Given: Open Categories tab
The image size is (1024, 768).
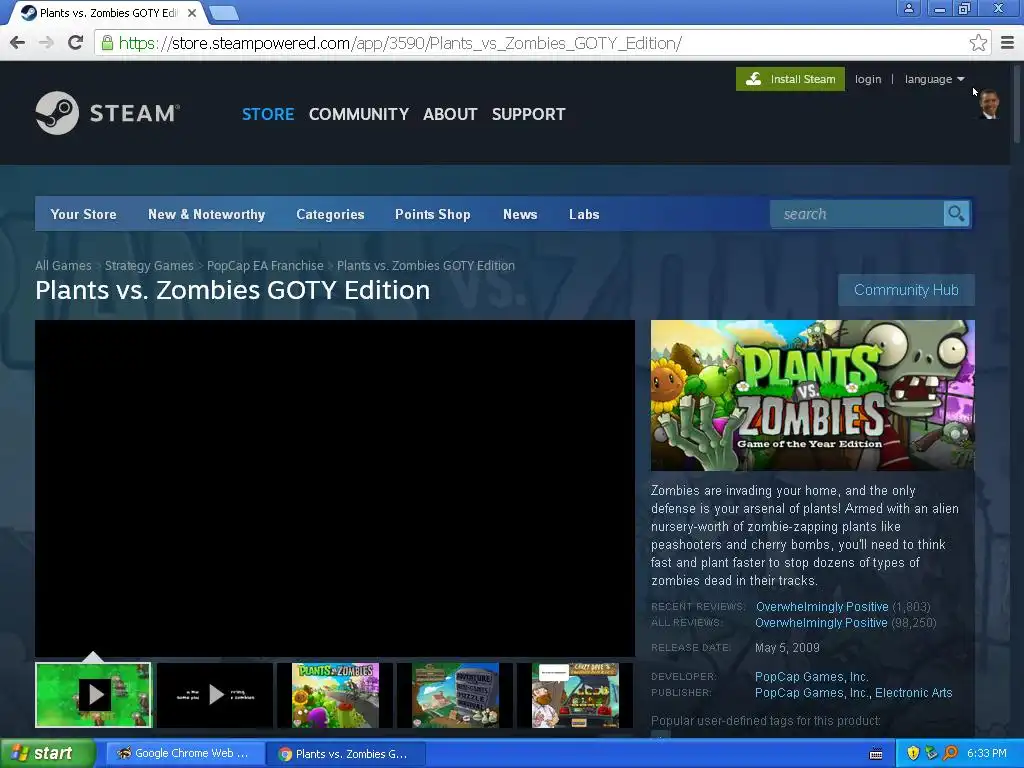Looking at the screenshot, I should pos(330,214).
